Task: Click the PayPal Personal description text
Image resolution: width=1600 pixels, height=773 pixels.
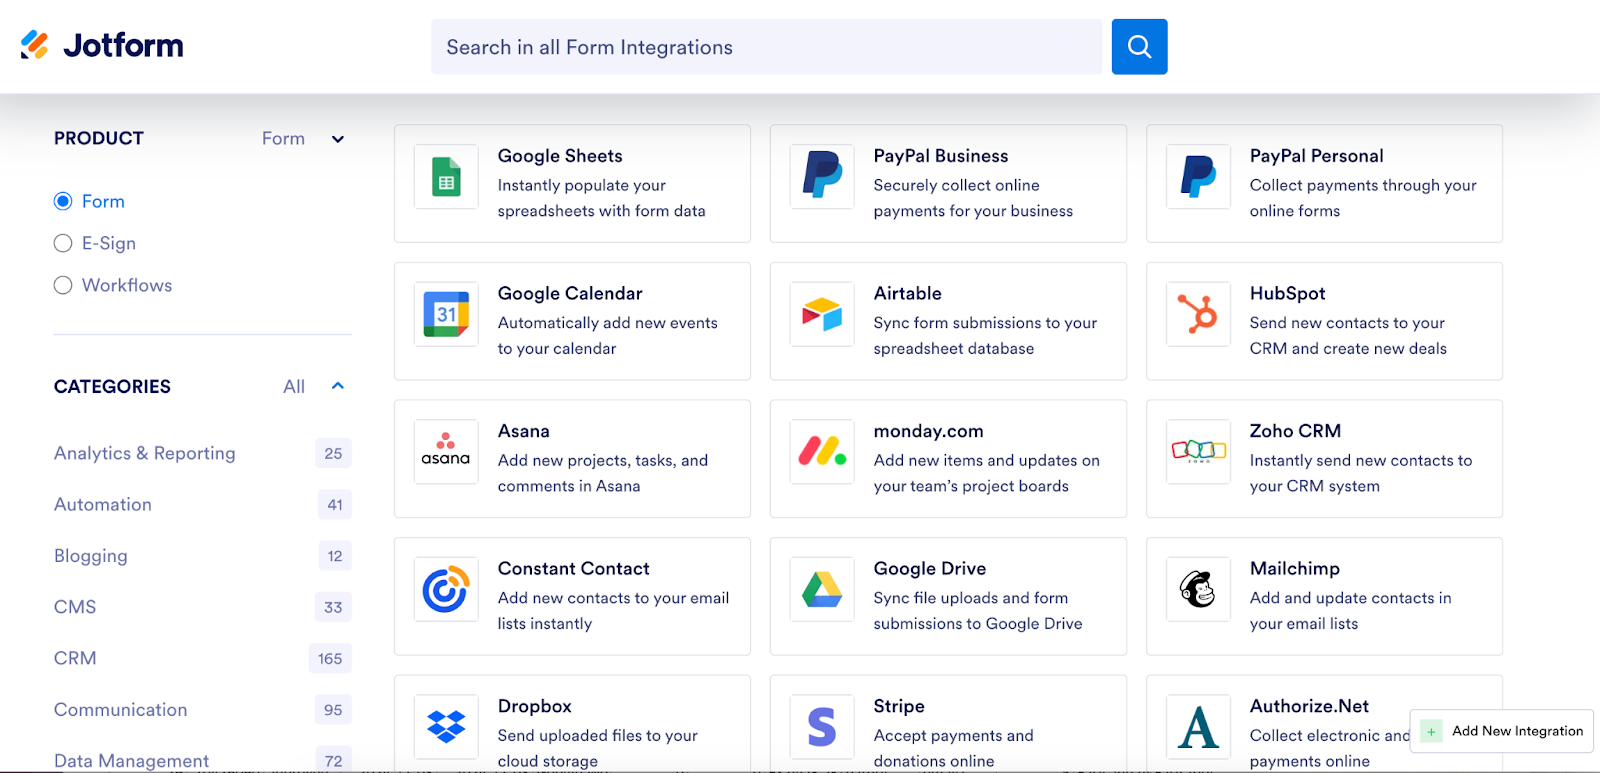Action: (1363, 198)
